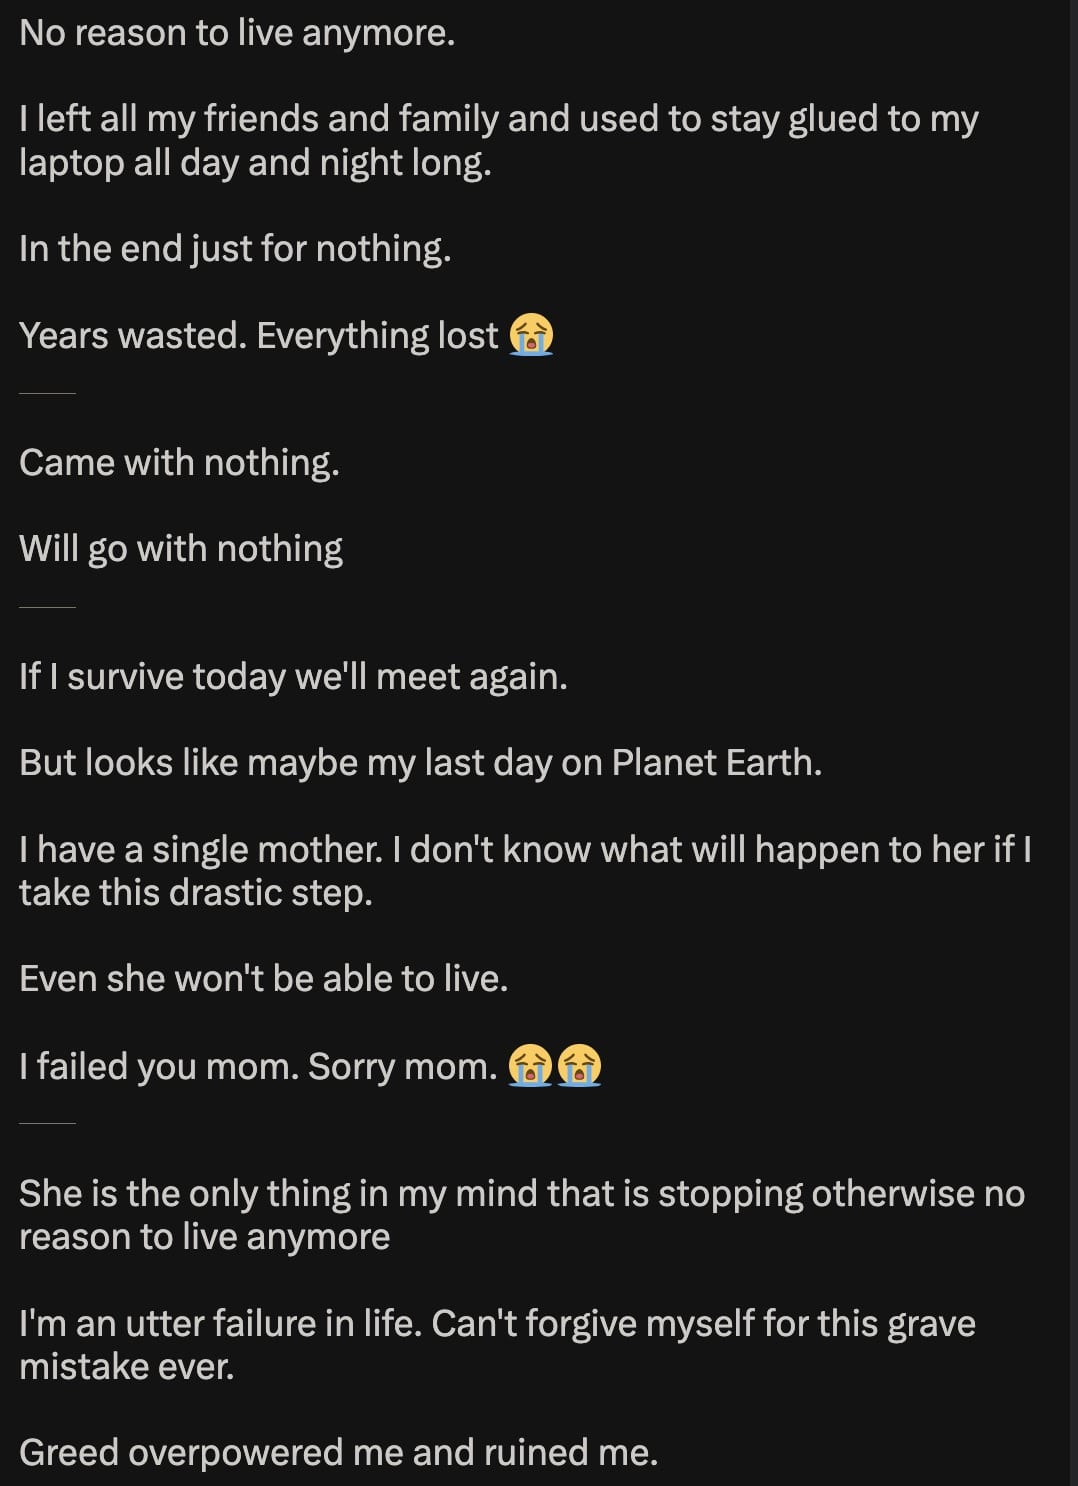Click the divider line below "I failed you mom"
1078x1486 pixels.
(47, 1124)
